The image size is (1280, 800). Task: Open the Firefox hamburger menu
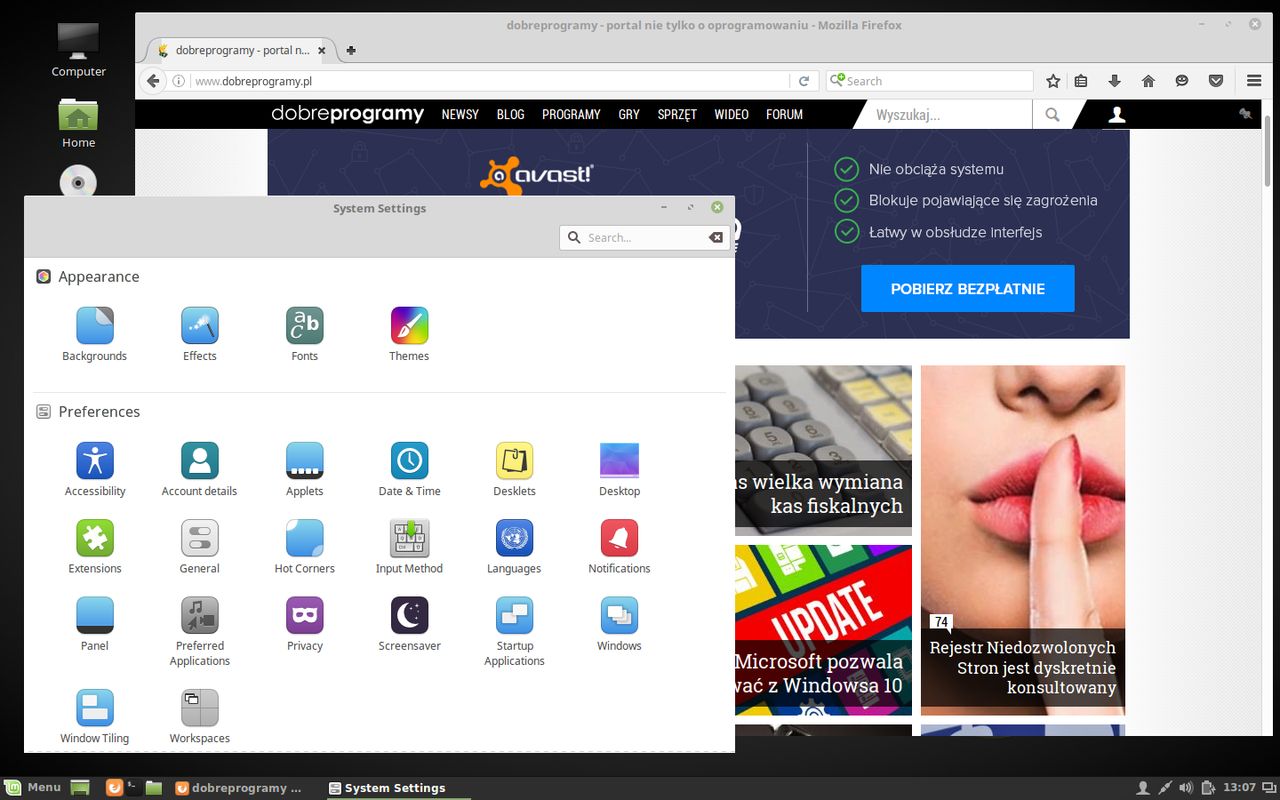point(1254,81)
